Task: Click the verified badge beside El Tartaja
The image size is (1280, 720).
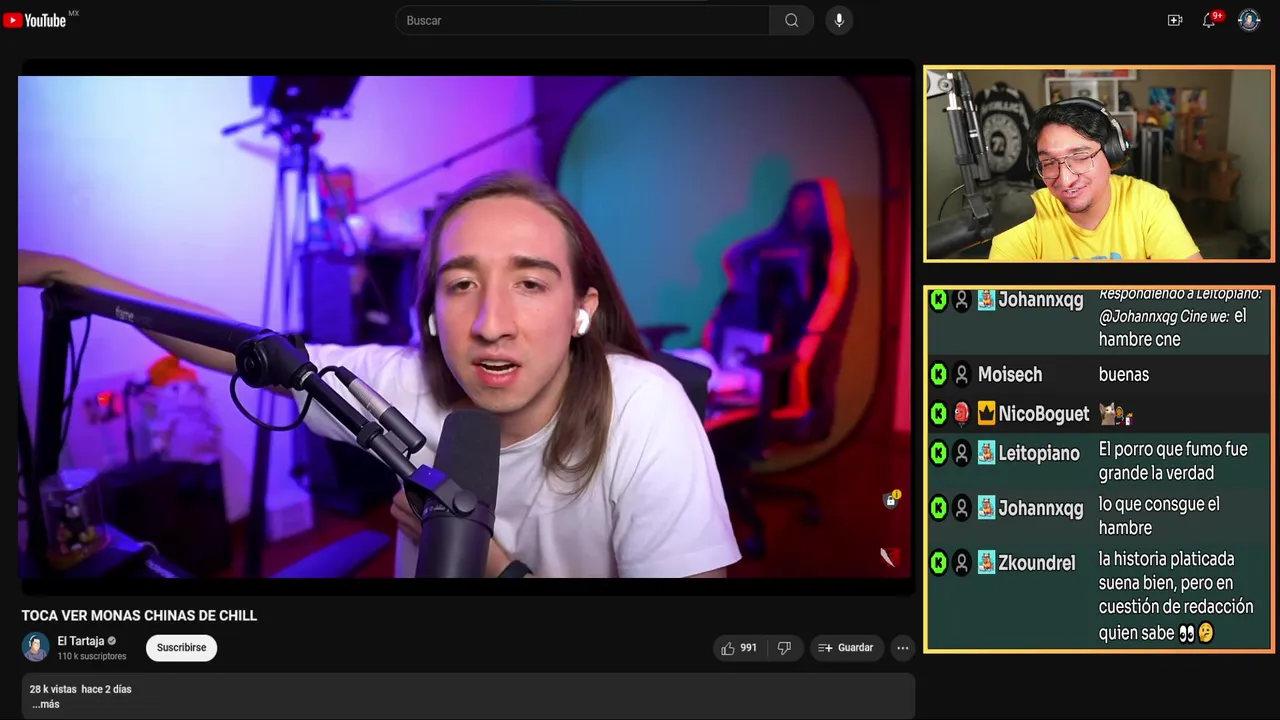Action: coord(112,641)
